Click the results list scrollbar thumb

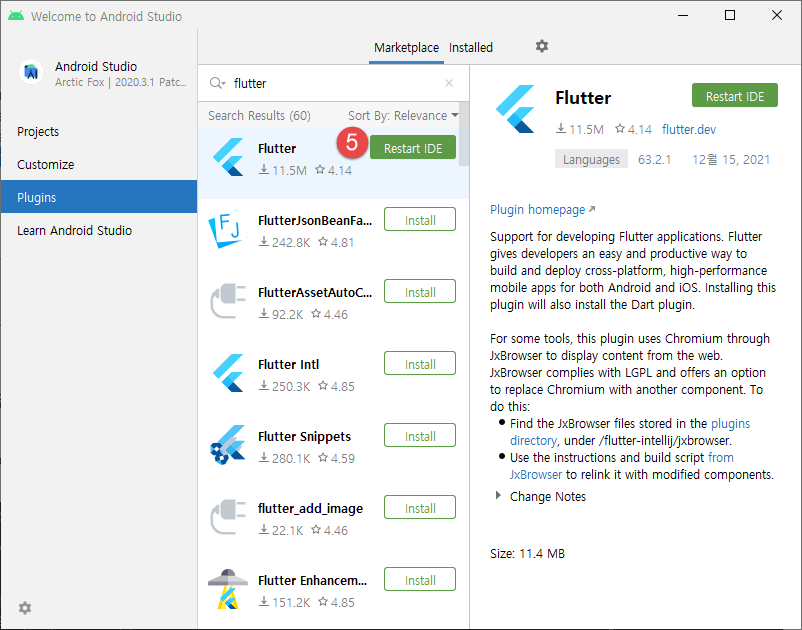[463, 134]
